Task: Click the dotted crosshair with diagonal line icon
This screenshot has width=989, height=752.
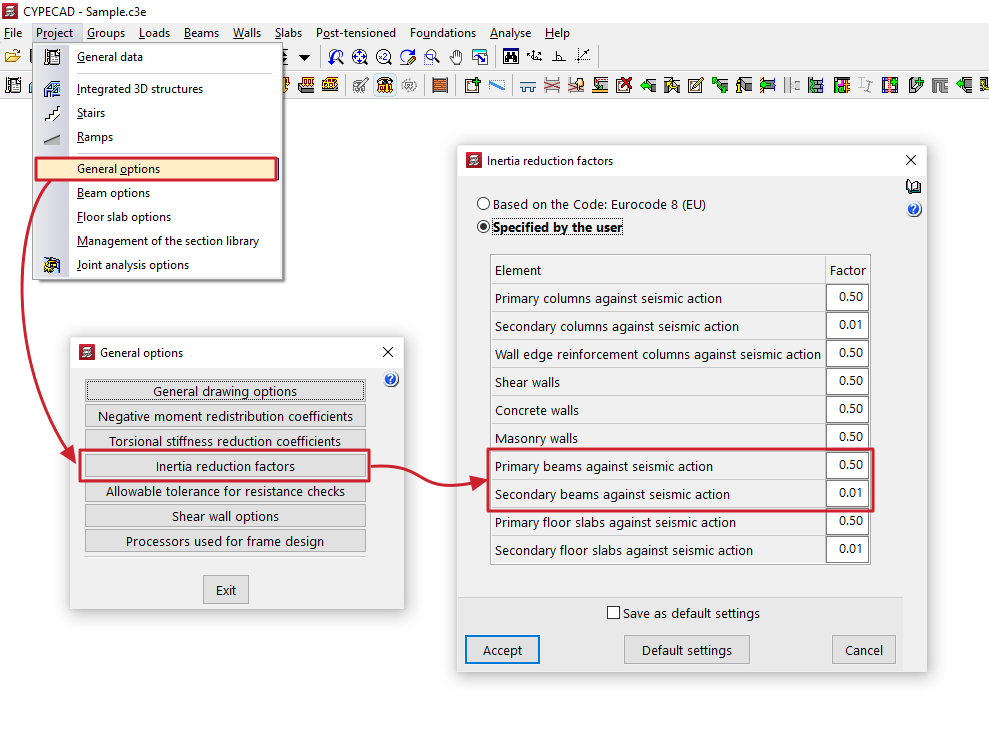Action: [x=583, y=57]
